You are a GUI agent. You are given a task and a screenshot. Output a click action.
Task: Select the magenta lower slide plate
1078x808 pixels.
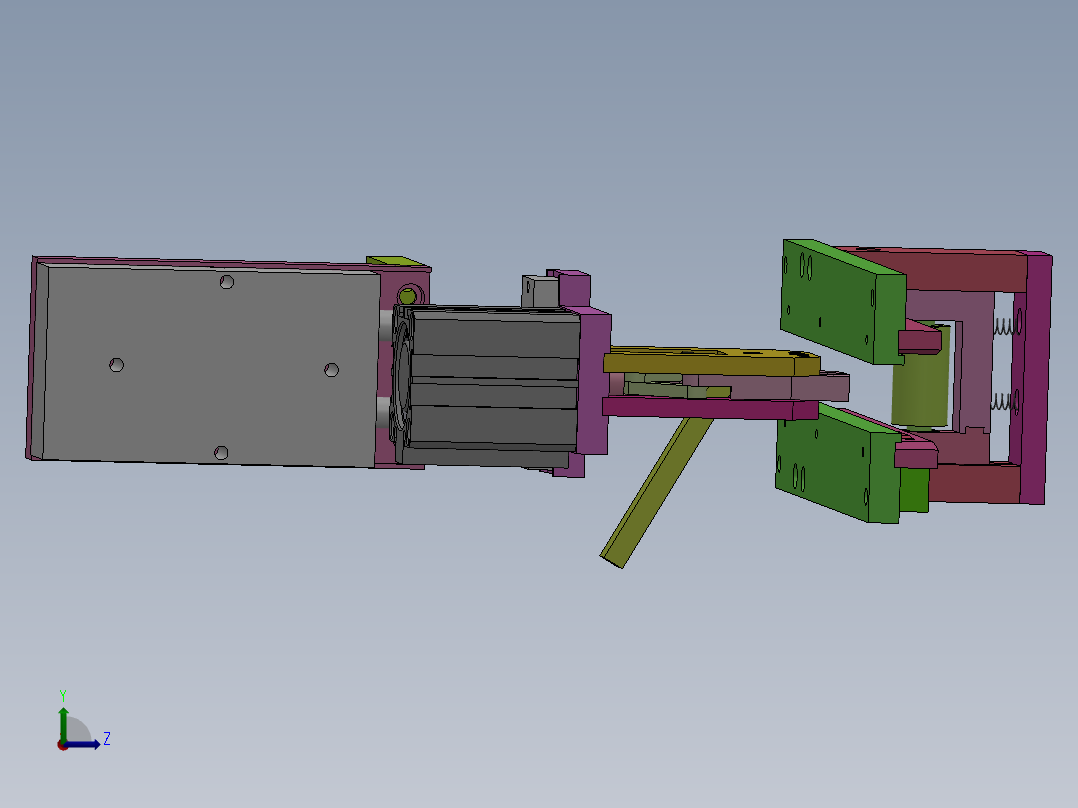tap(708, 408)
